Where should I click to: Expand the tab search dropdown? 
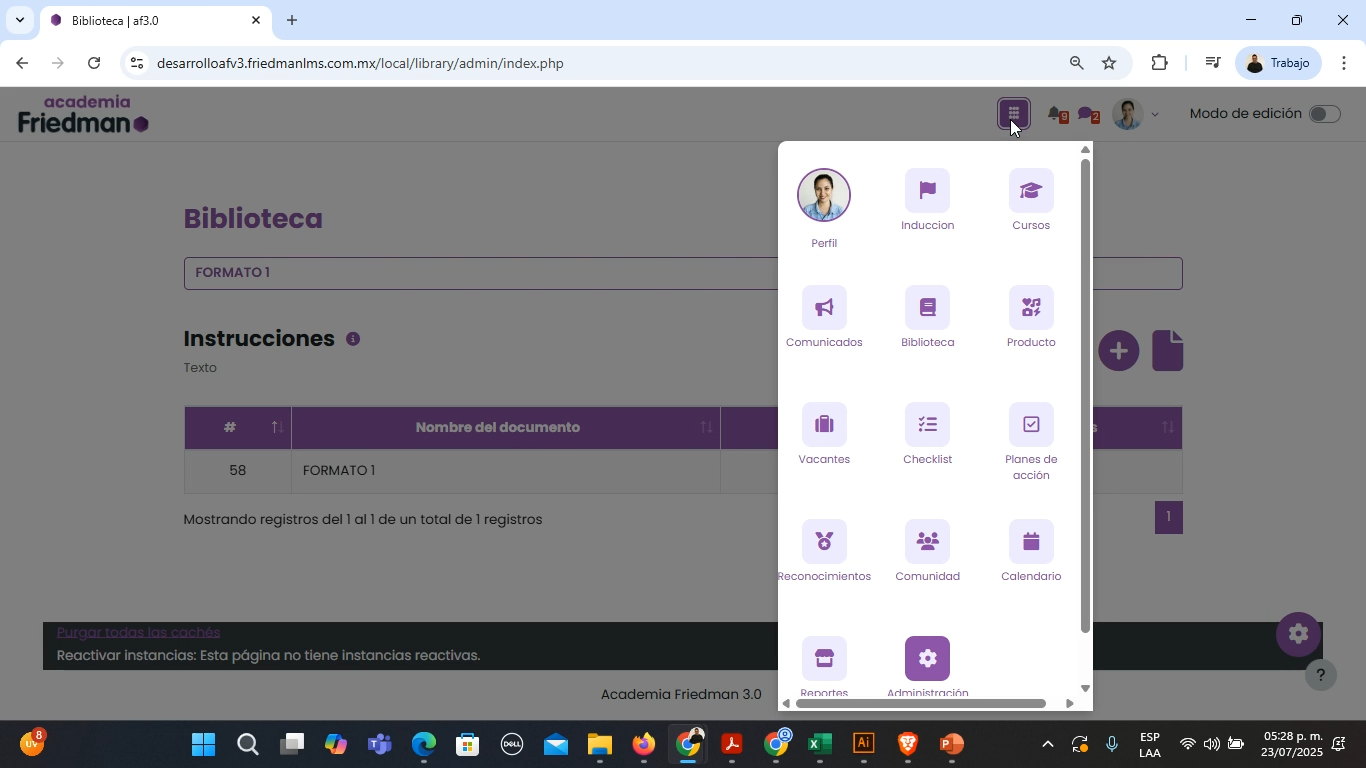(x=19, y=20)
